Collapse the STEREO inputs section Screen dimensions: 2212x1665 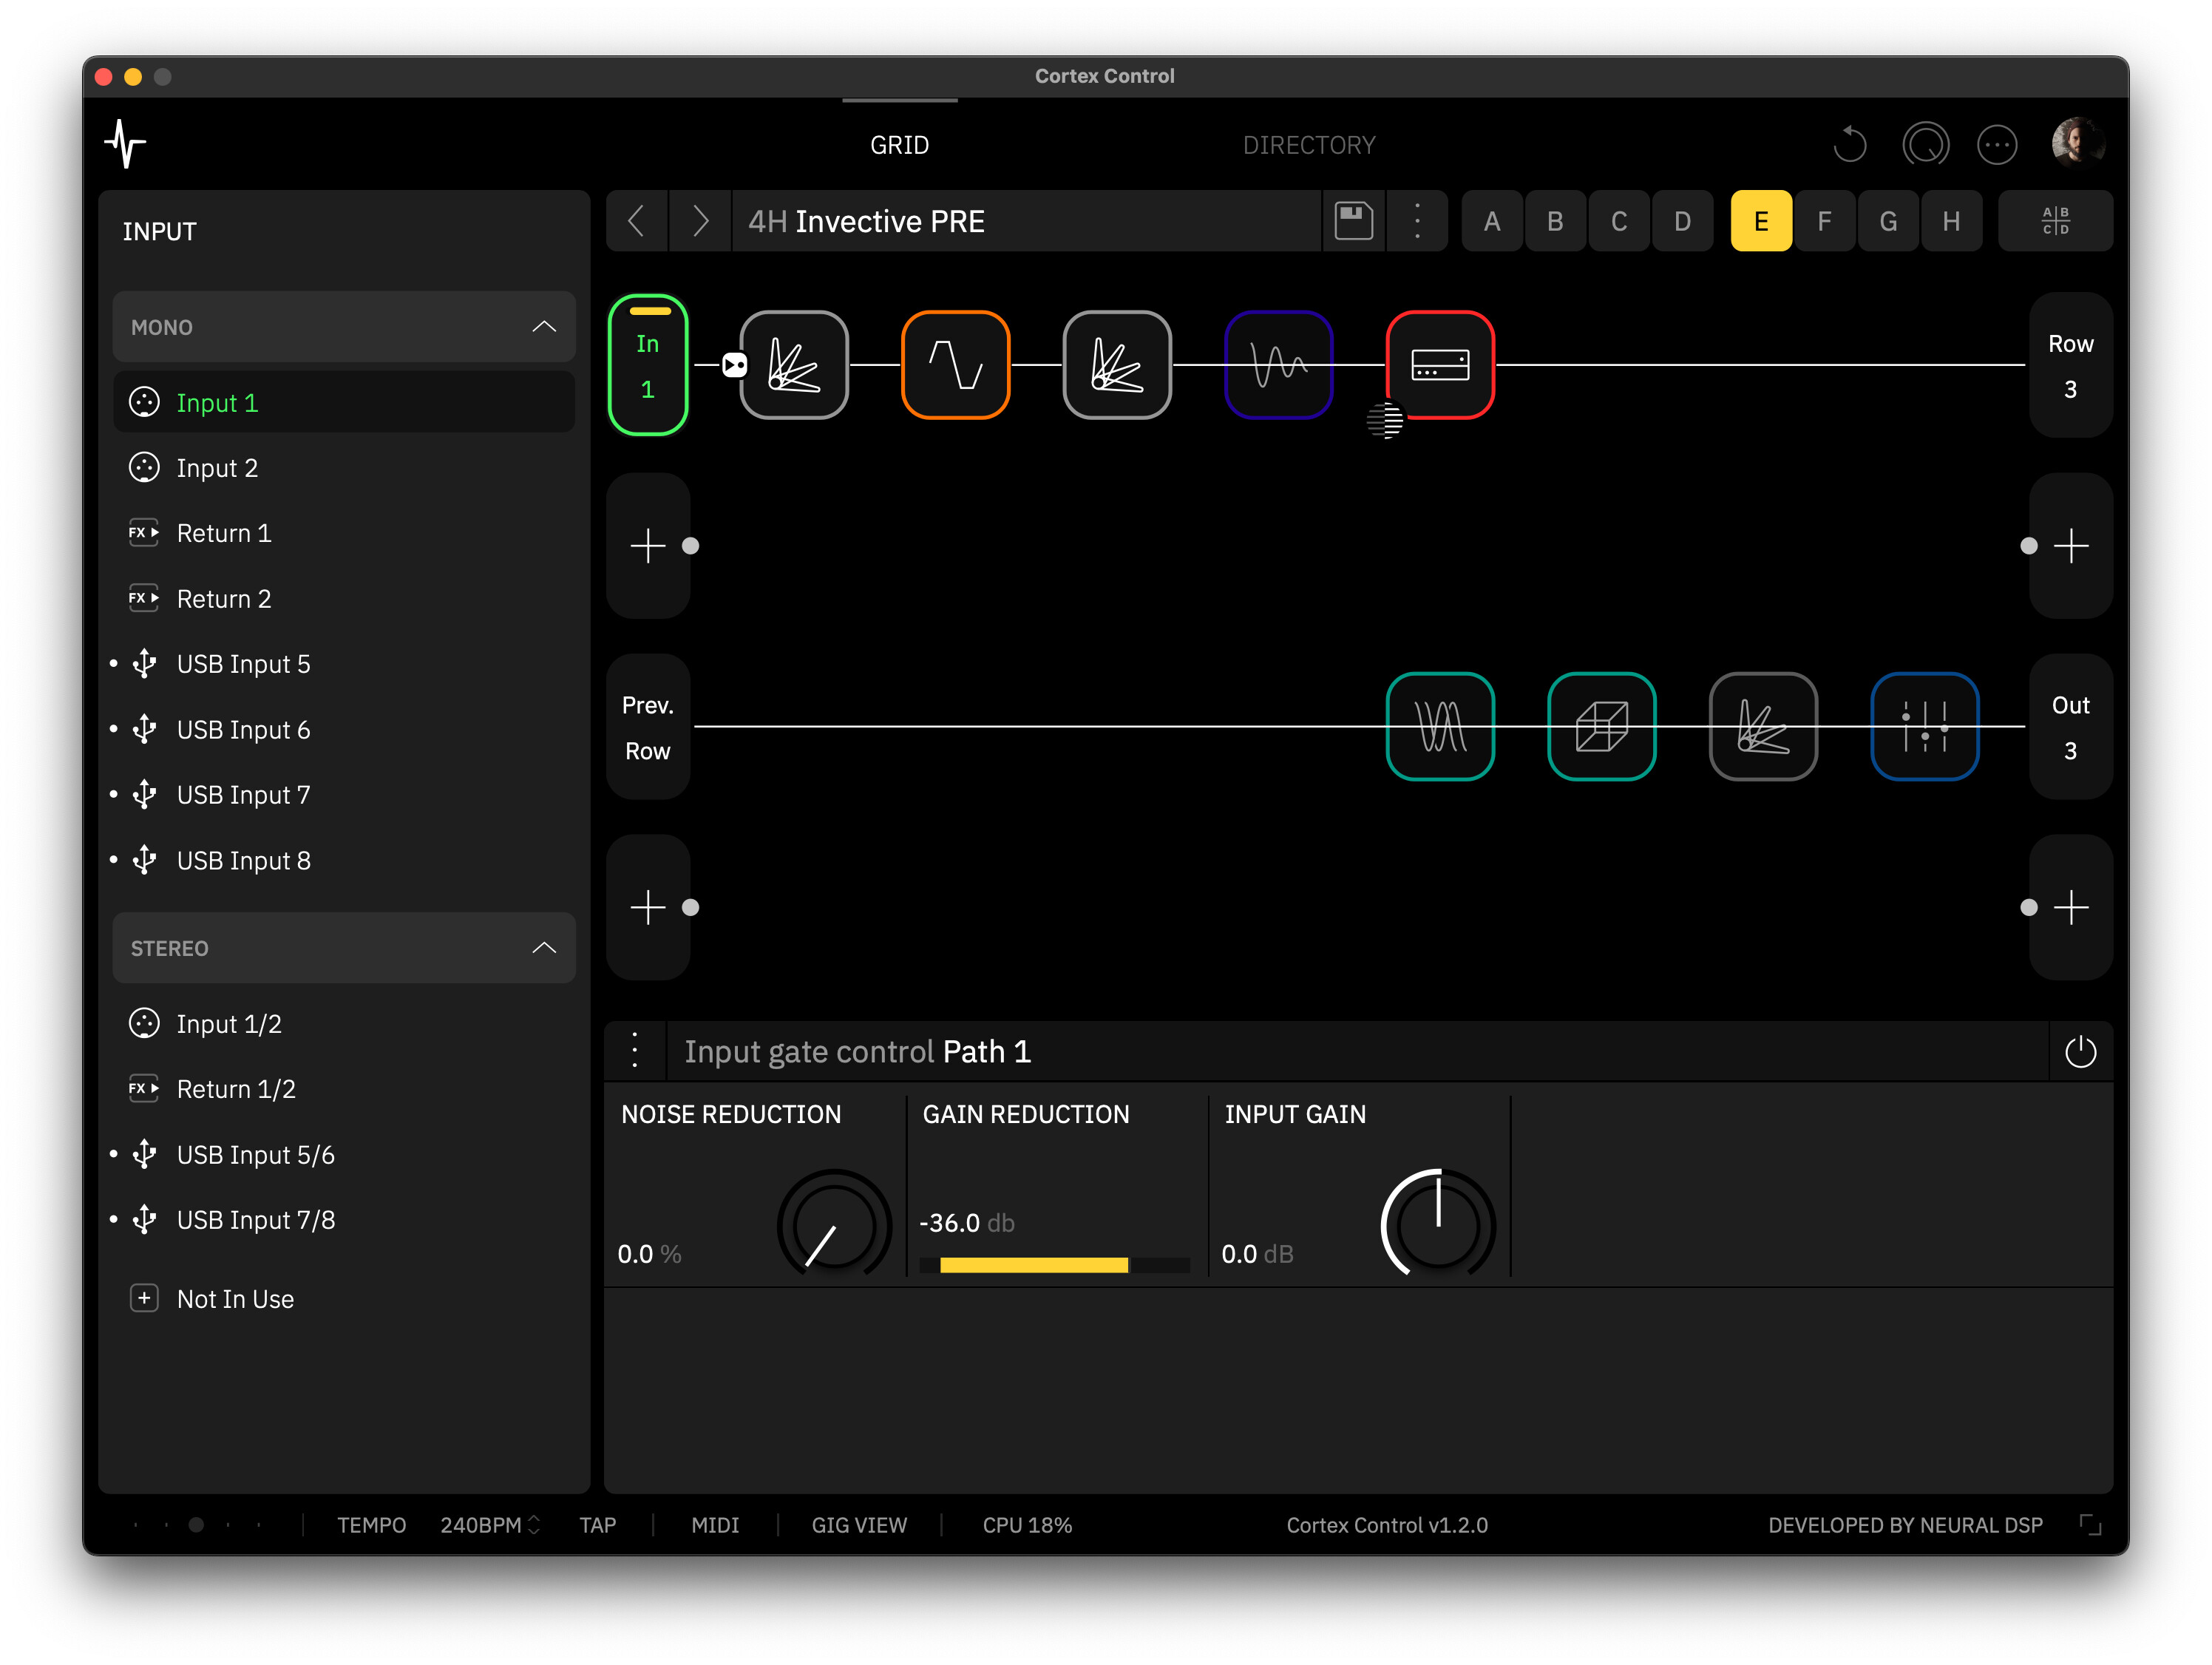(x=344, y=948)
